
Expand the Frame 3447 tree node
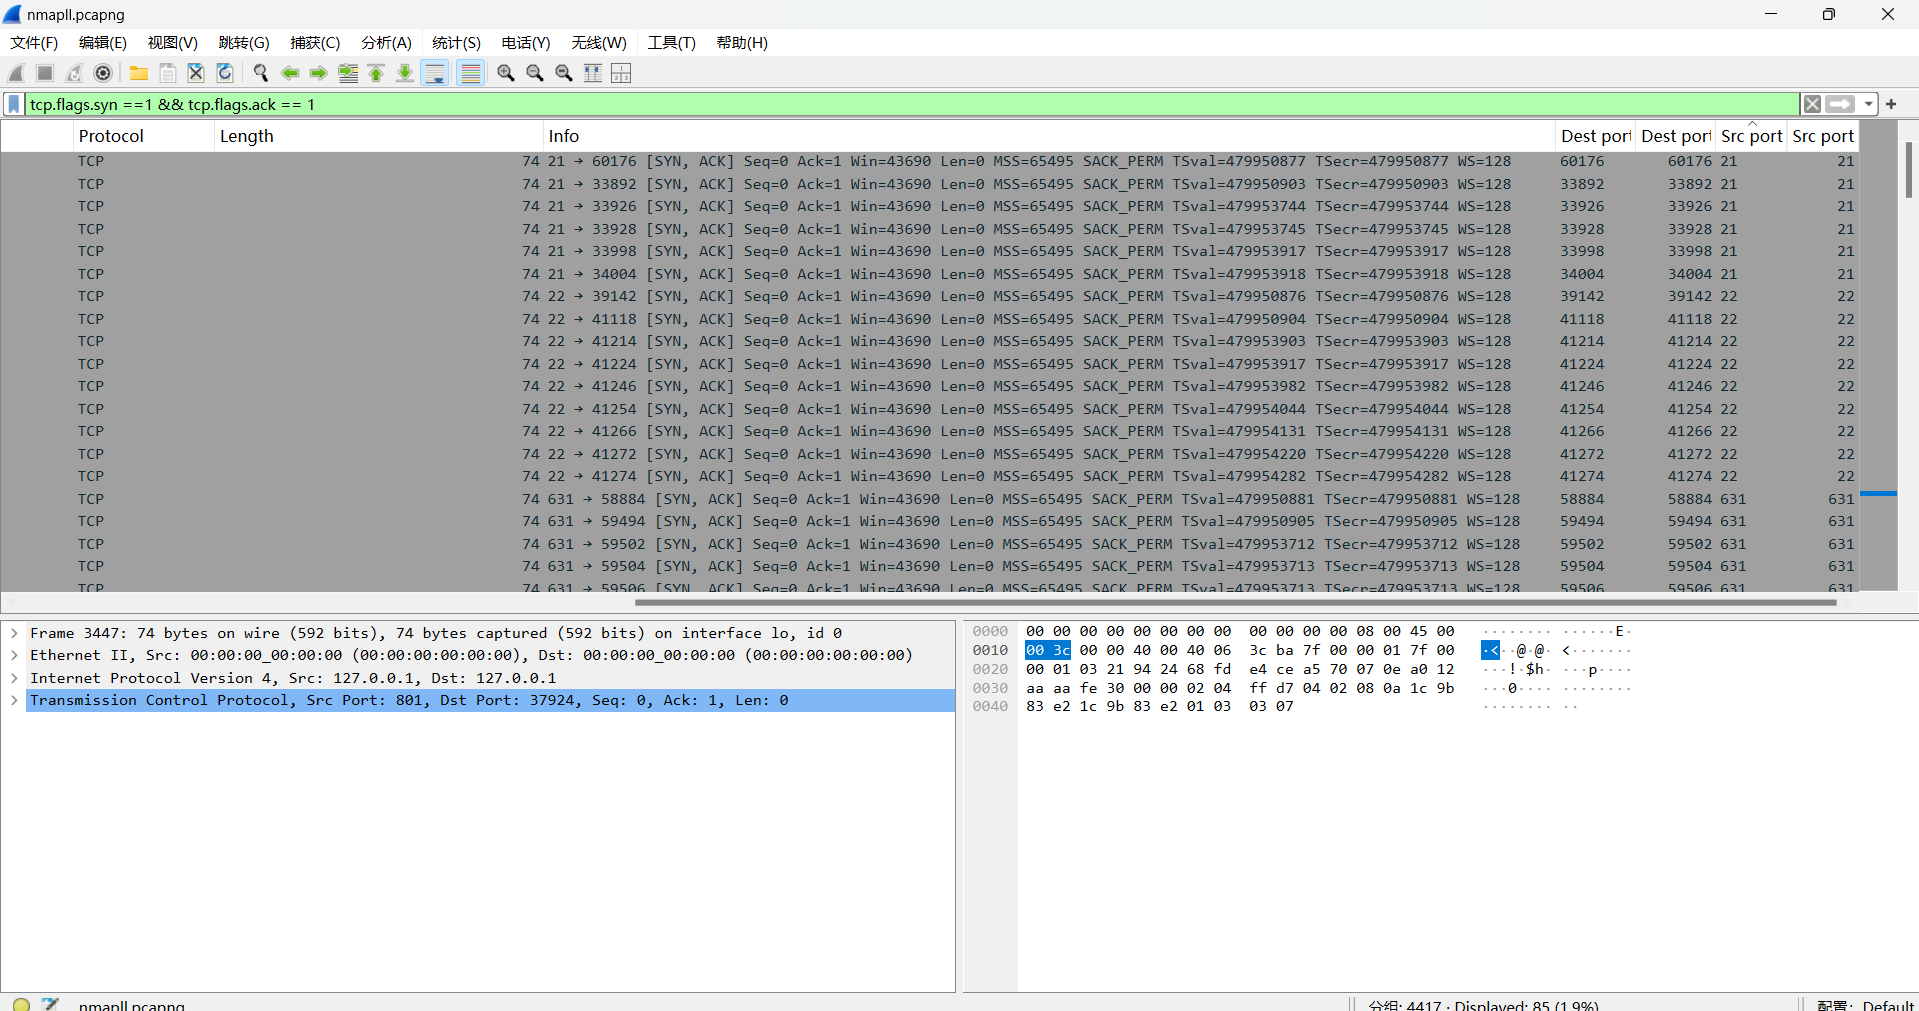(x=14, y=633)
